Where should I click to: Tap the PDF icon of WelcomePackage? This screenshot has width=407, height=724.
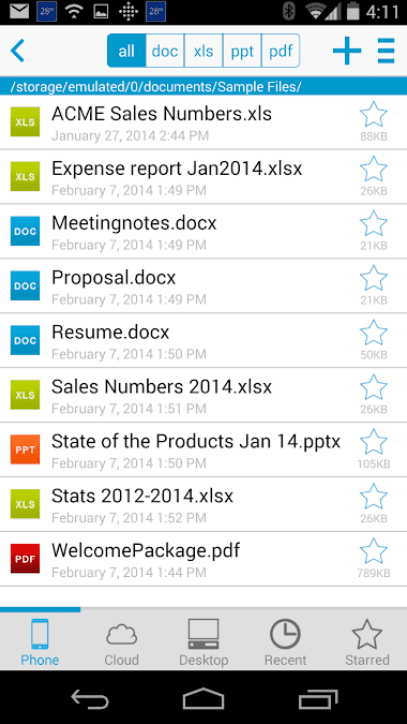tap(25, 559)
